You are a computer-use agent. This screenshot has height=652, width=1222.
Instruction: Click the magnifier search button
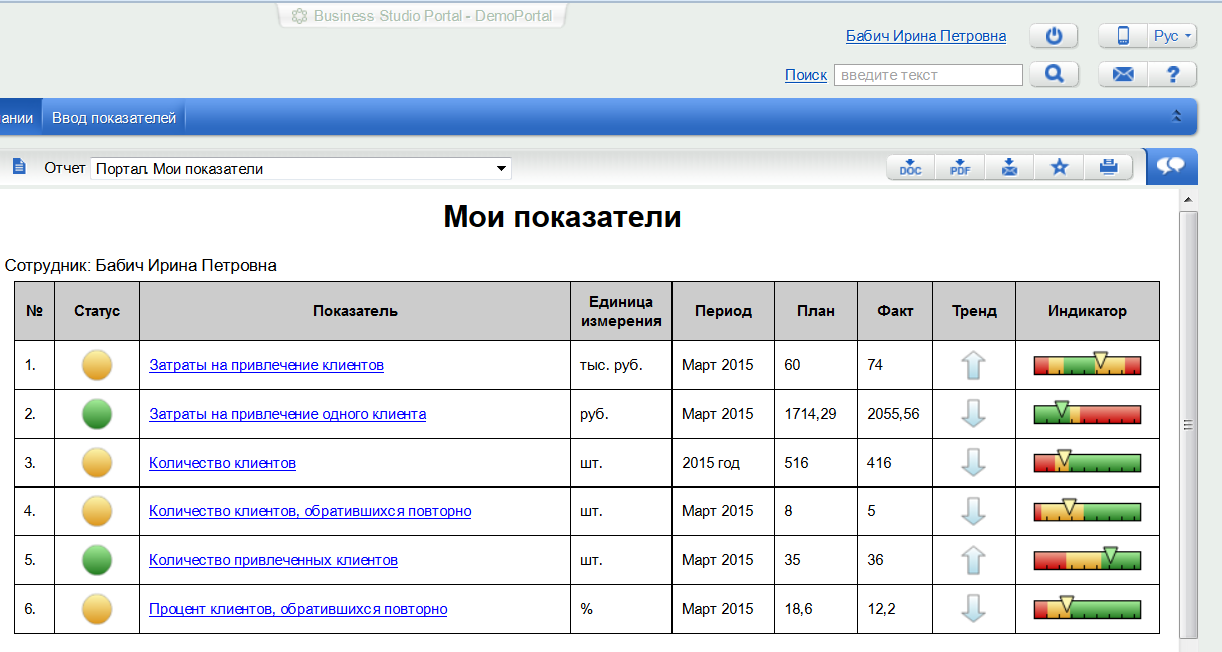(x=1053, y=74)
